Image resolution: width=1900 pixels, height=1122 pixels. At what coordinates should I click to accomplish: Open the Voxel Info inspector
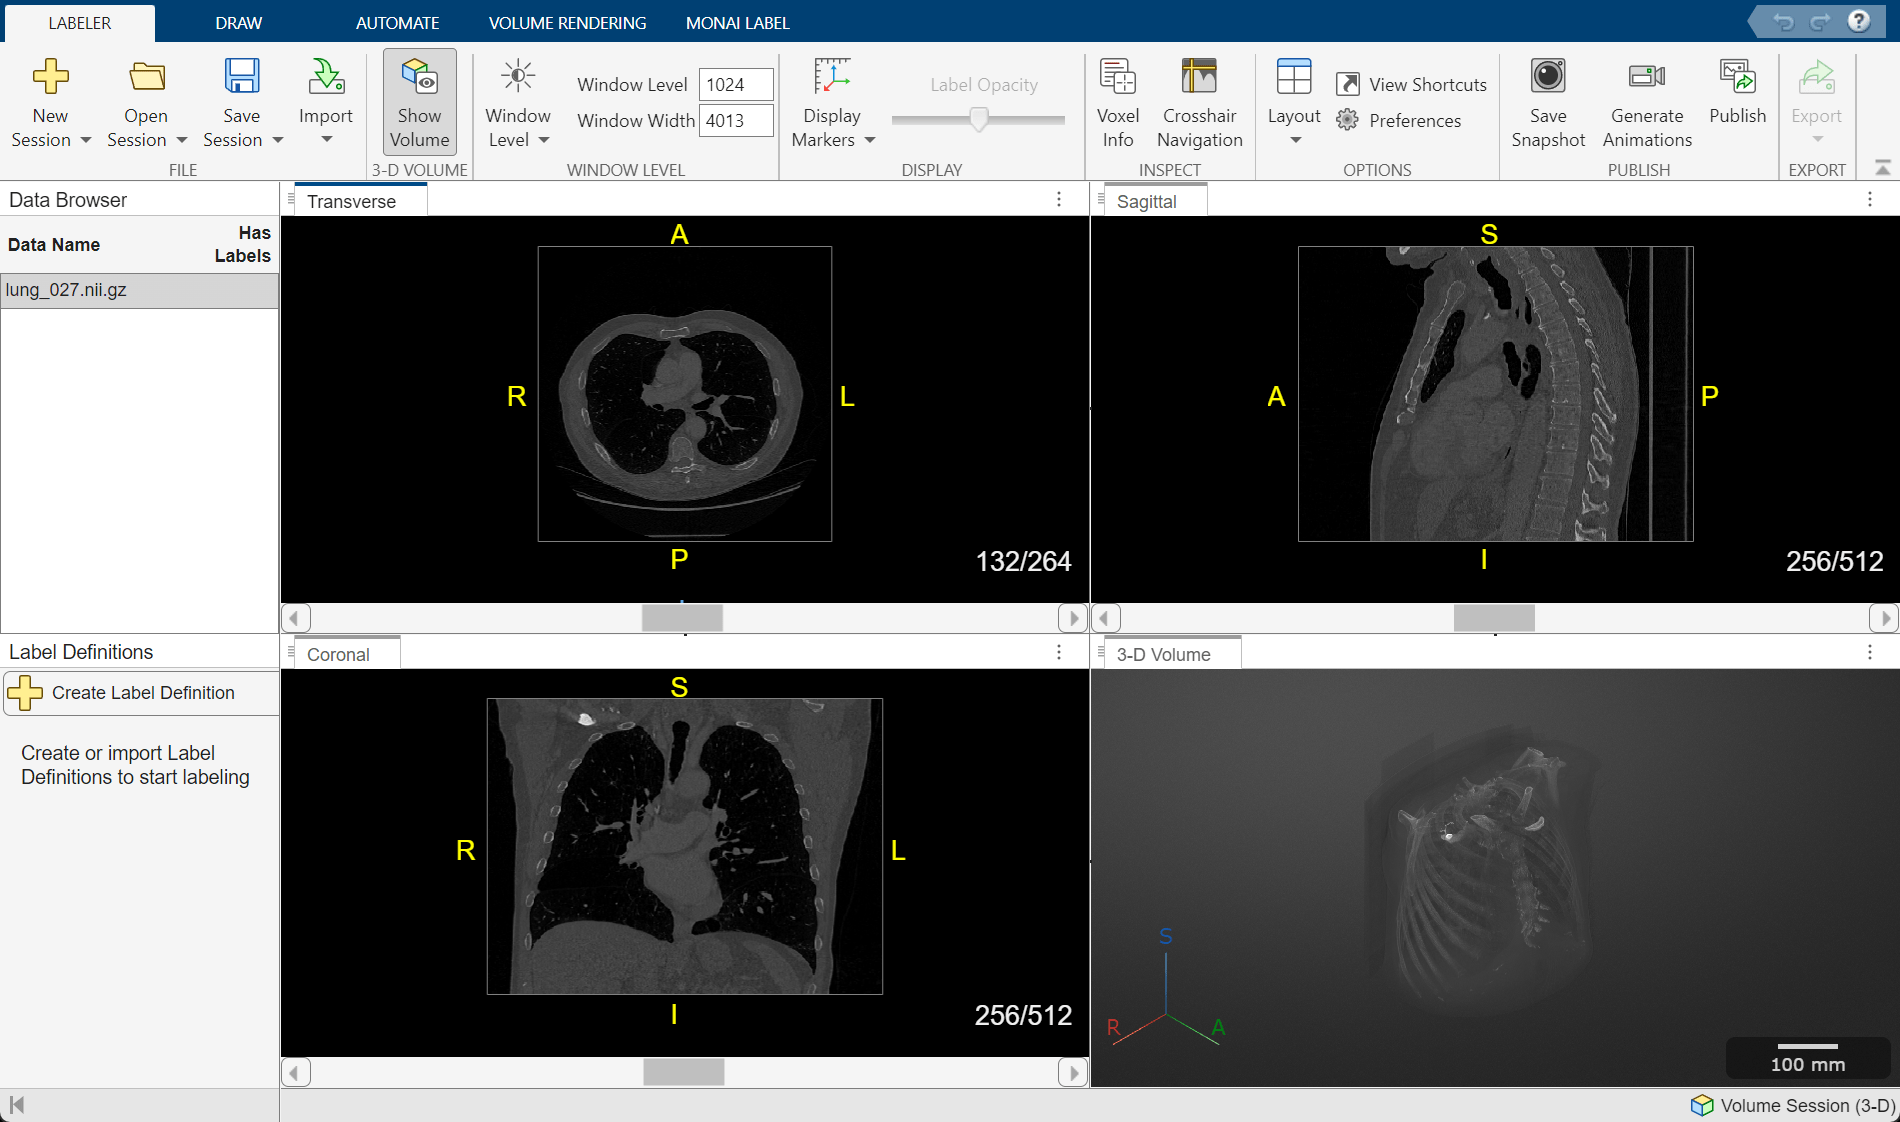click(1117, 100)
